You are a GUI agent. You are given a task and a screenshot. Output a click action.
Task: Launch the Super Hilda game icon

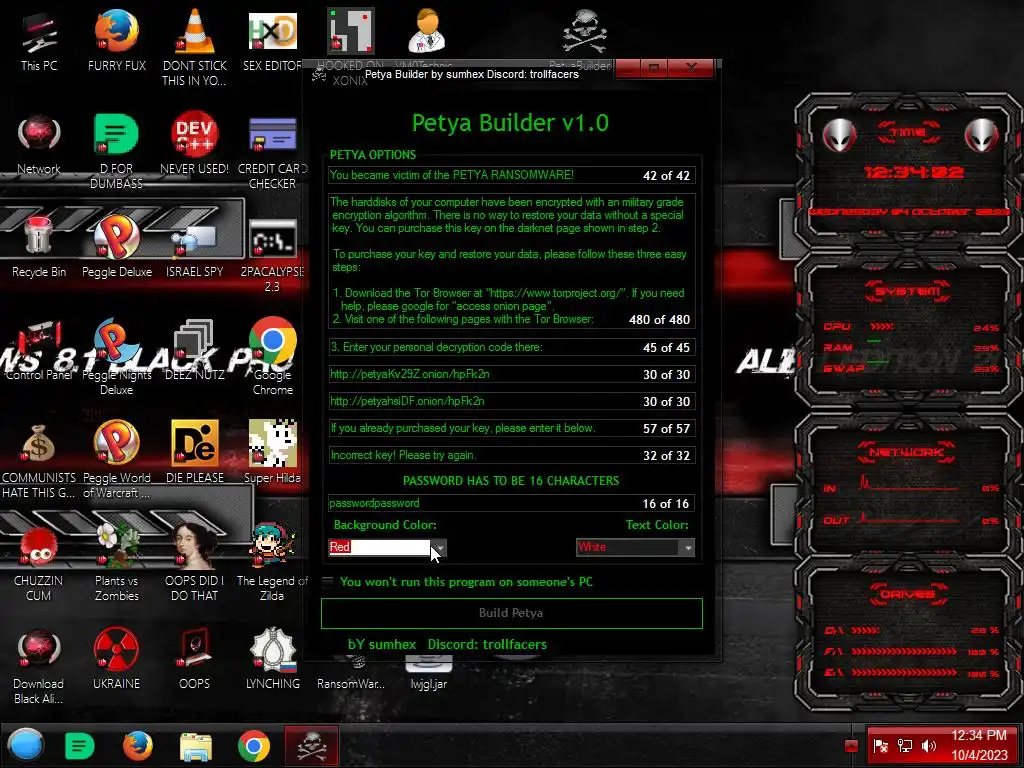click(x=272, y=453)
